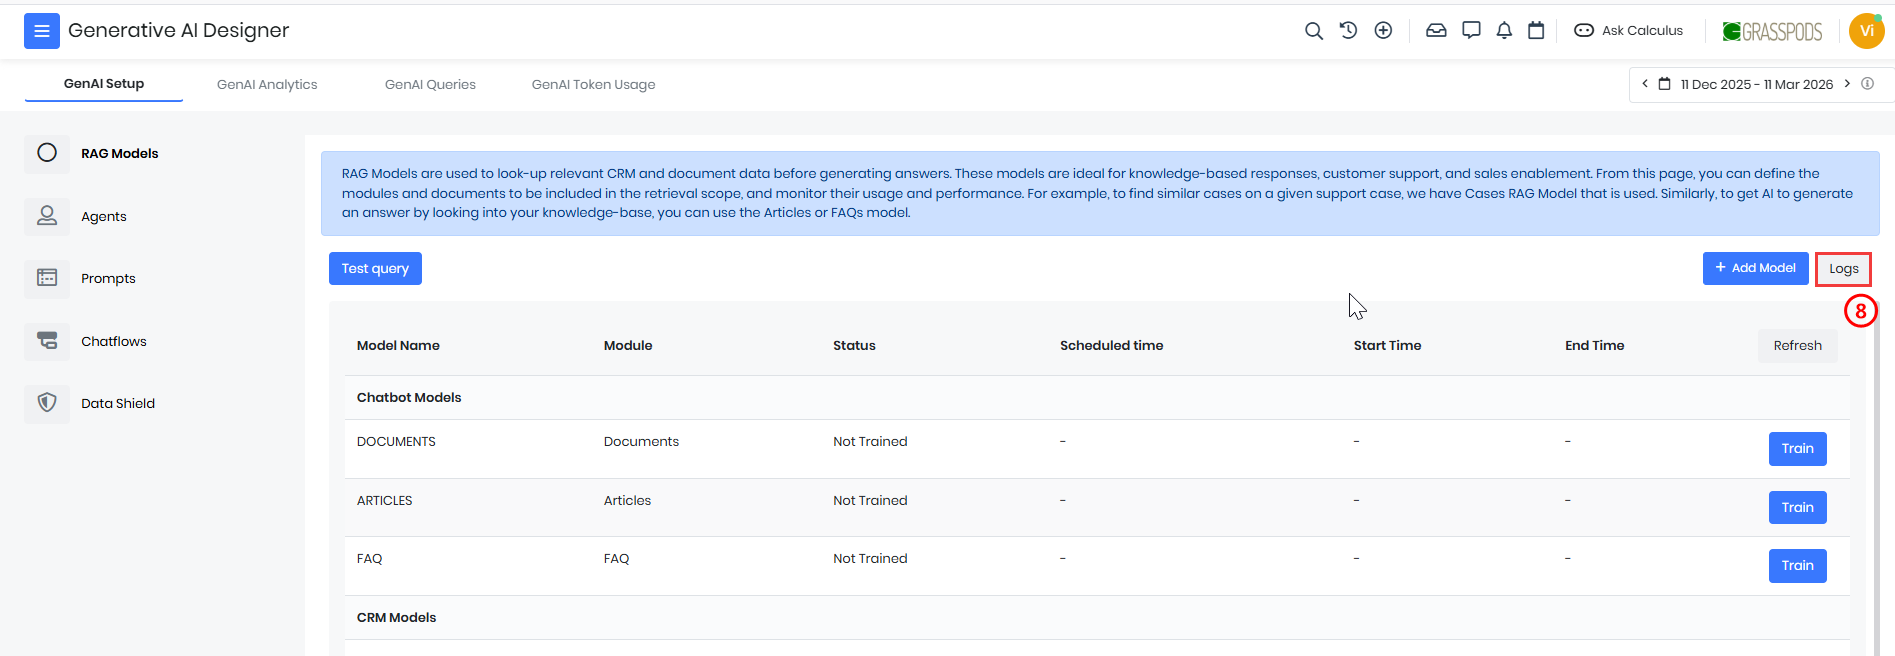Open the calendar icon in header

click(1536, 31)
